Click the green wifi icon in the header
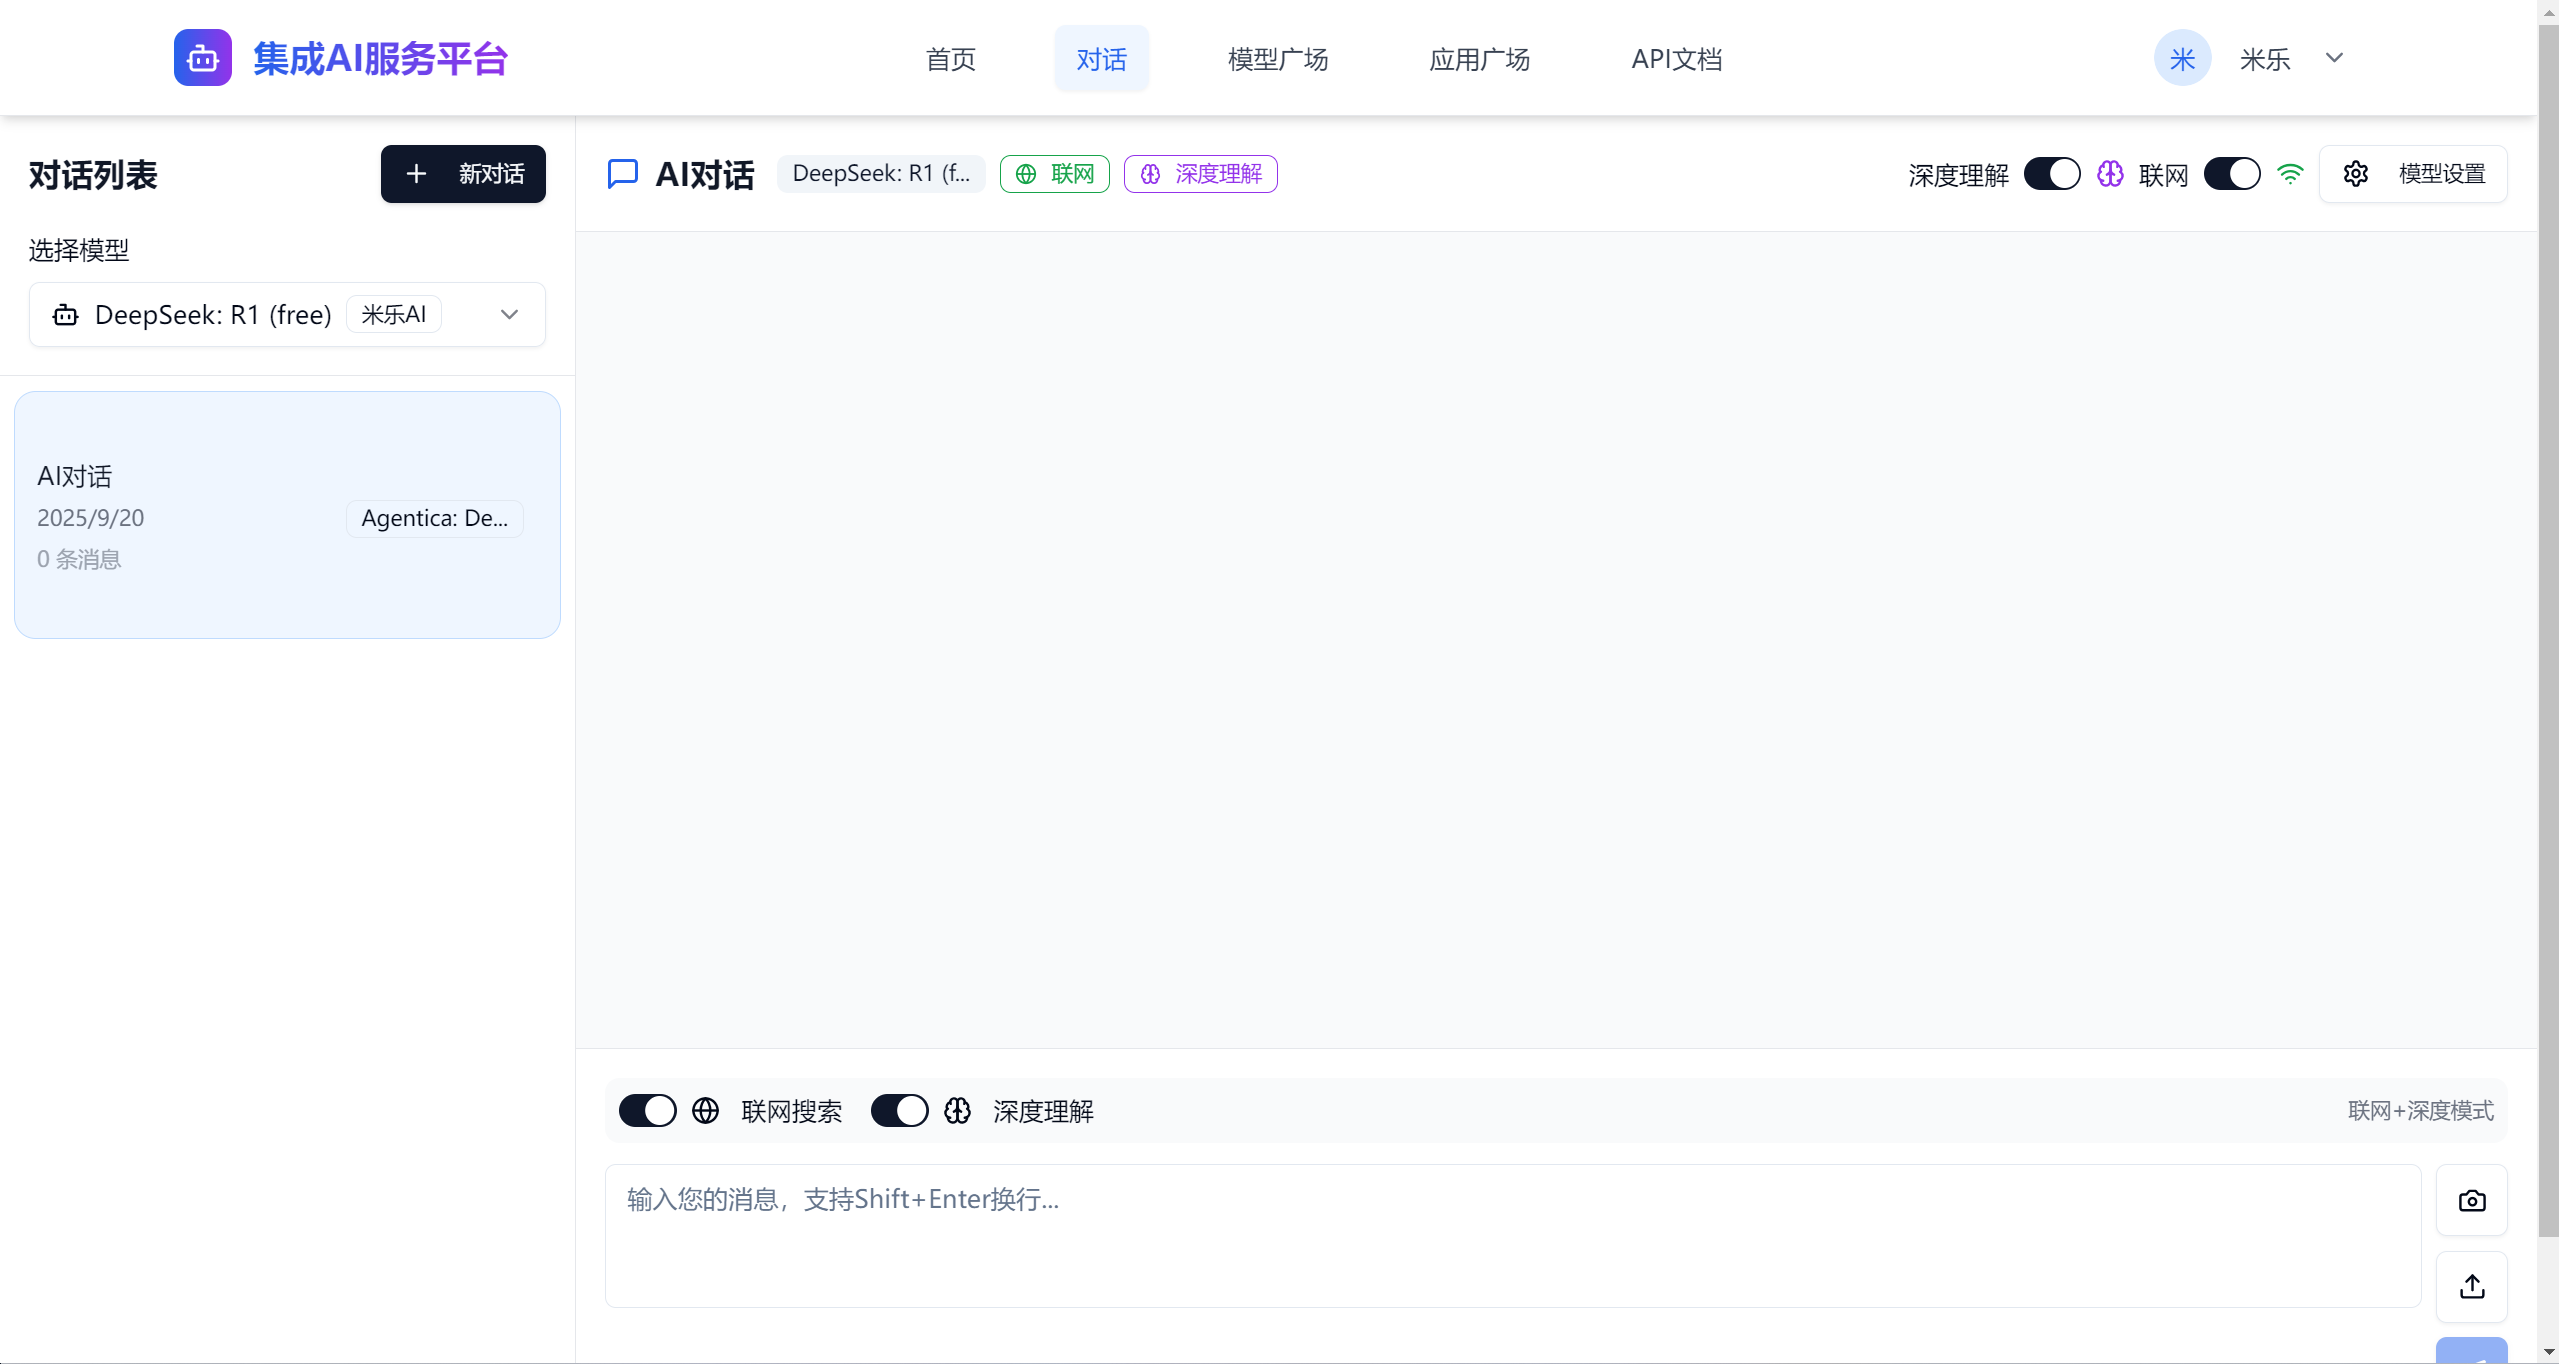 click(2290, 174)
